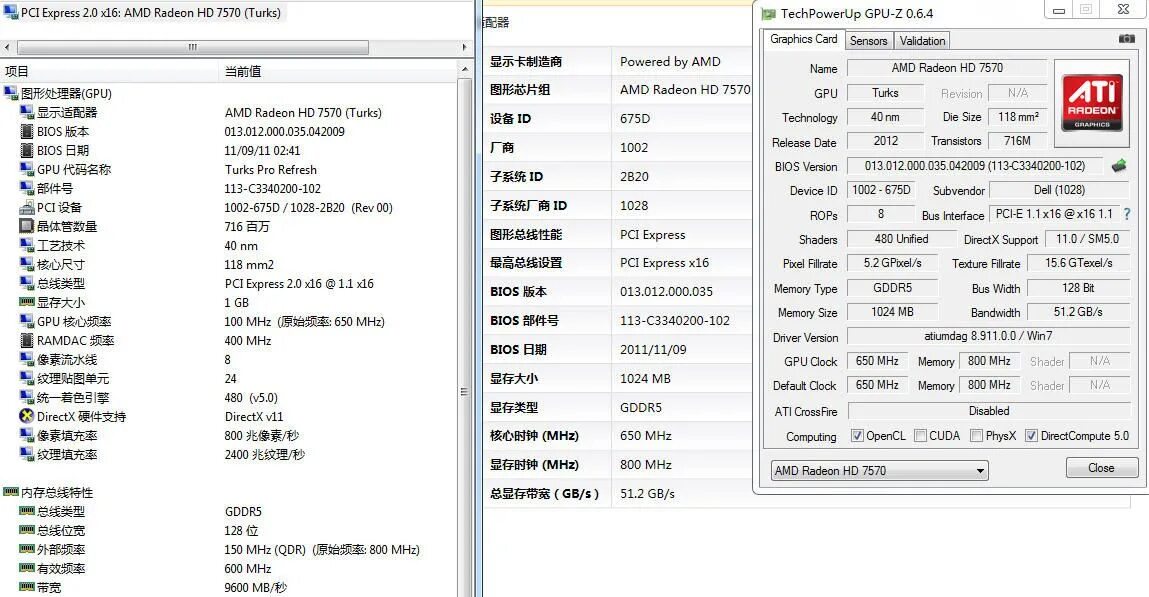Click the horizontal scrollbar right arrow
Image resolution: width=1149 pixels, height=597 pixels.
(464, 47)
